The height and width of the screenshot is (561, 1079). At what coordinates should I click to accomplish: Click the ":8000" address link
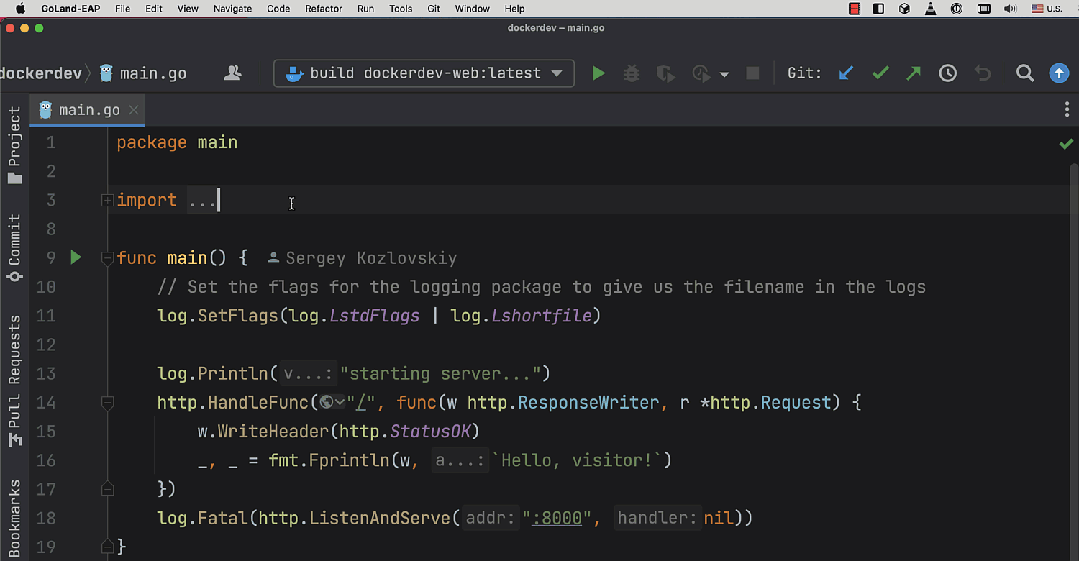(x=557, y=518)
